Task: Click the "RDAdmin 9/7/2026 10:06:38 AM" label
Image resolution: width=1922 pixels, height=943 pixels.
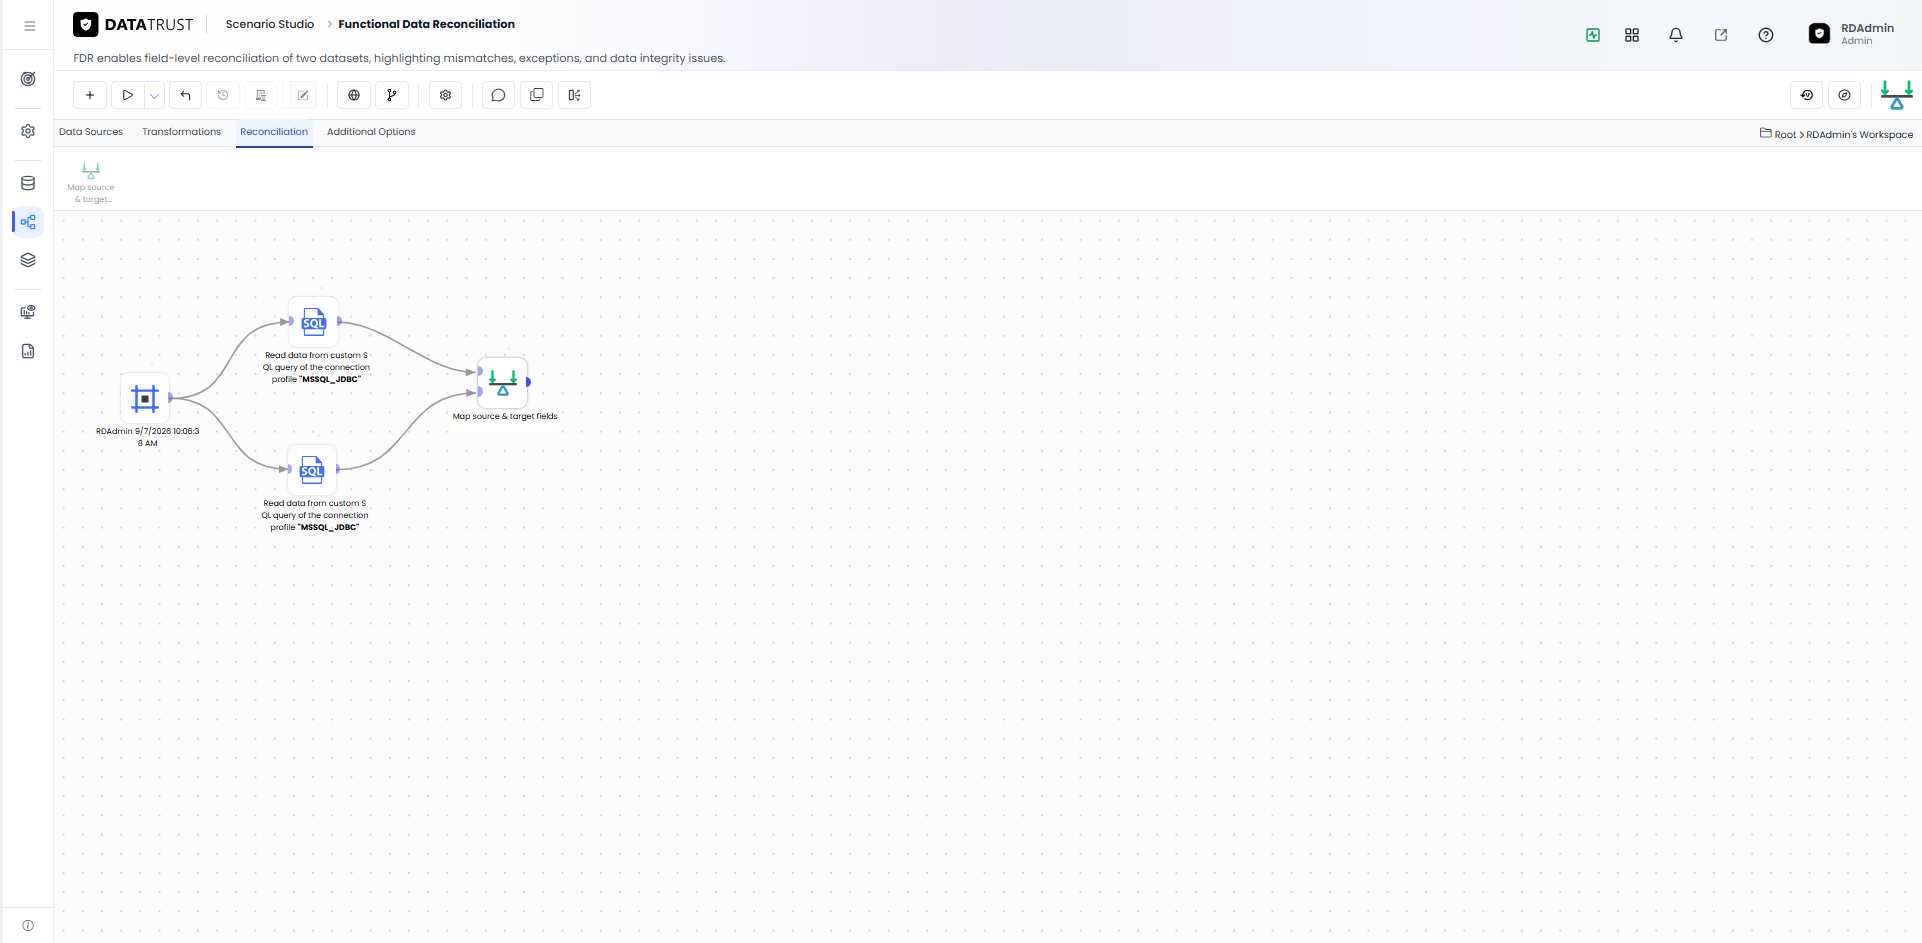Action: (147, 437)
